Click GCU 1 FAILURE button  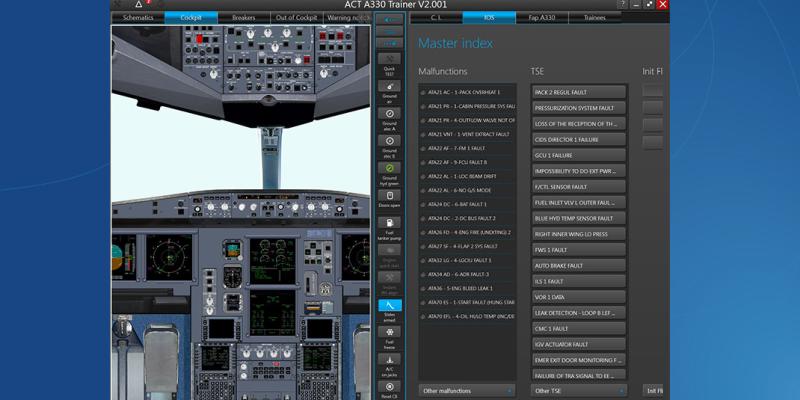pyautogui.click(x=579, y=155)
